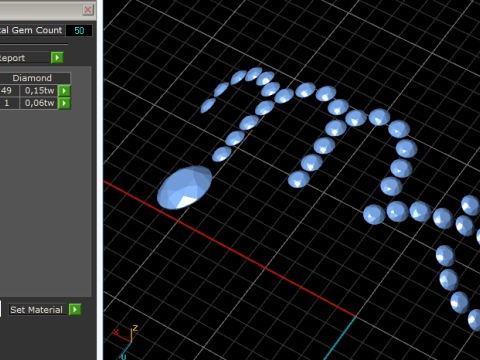This screenshot has height=360, width=480.
Task: Select the Diamond column header
Action: (x=35, y=78)
